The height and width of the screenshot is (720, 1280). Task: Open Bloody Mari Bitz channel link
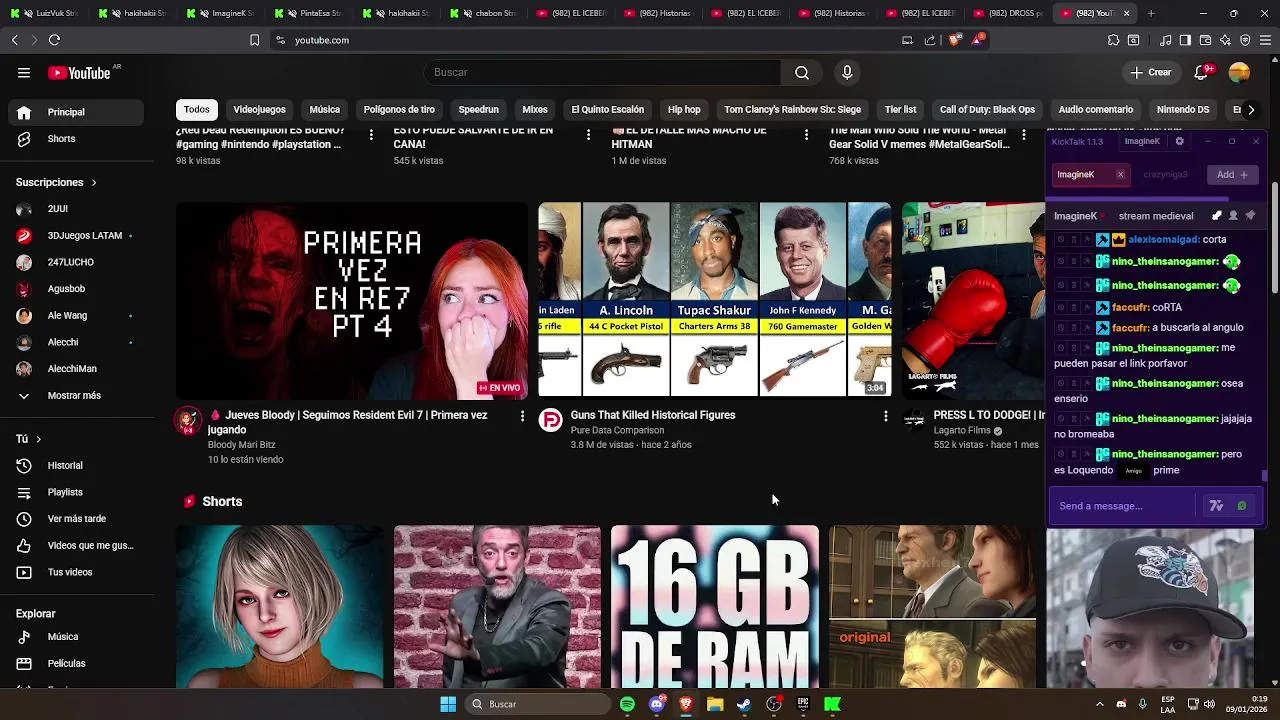click(241, 445)
